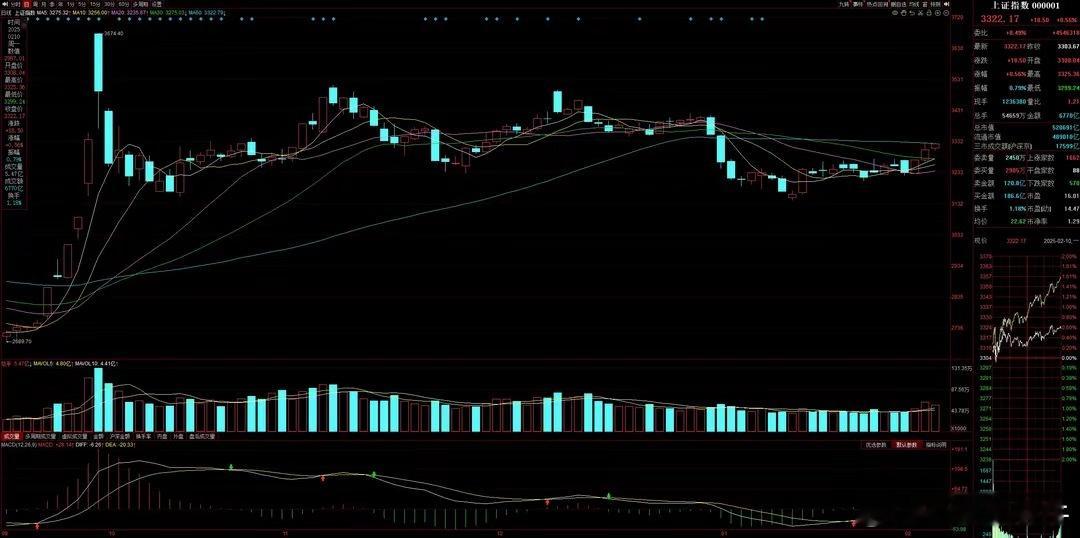1080x538 pixels.
Task: Click the 总市值 row in quote panel
Action: coord(1026,128)
